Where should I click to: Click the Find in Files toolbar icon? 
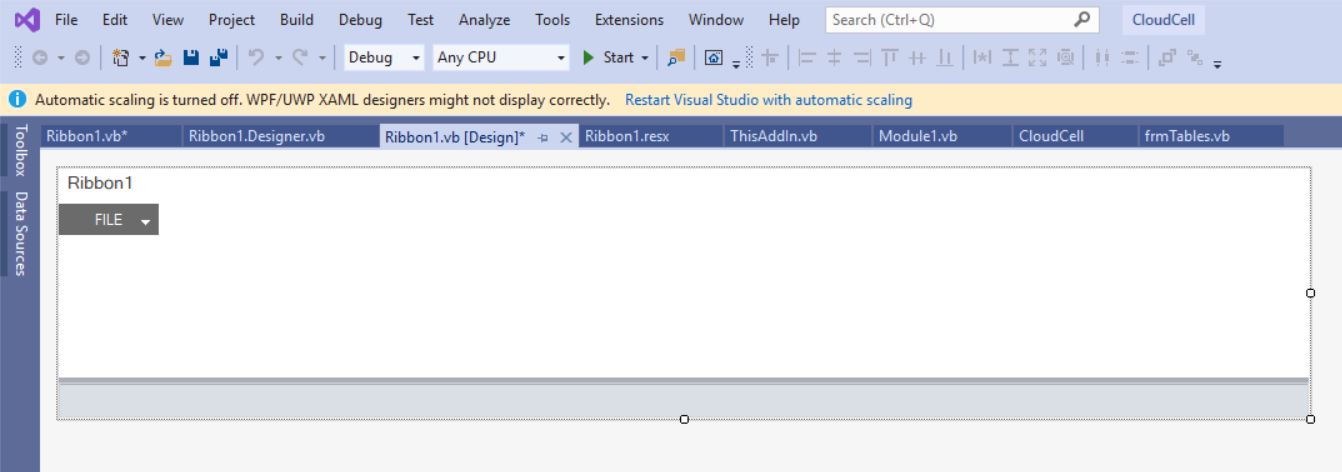[677, 58]
